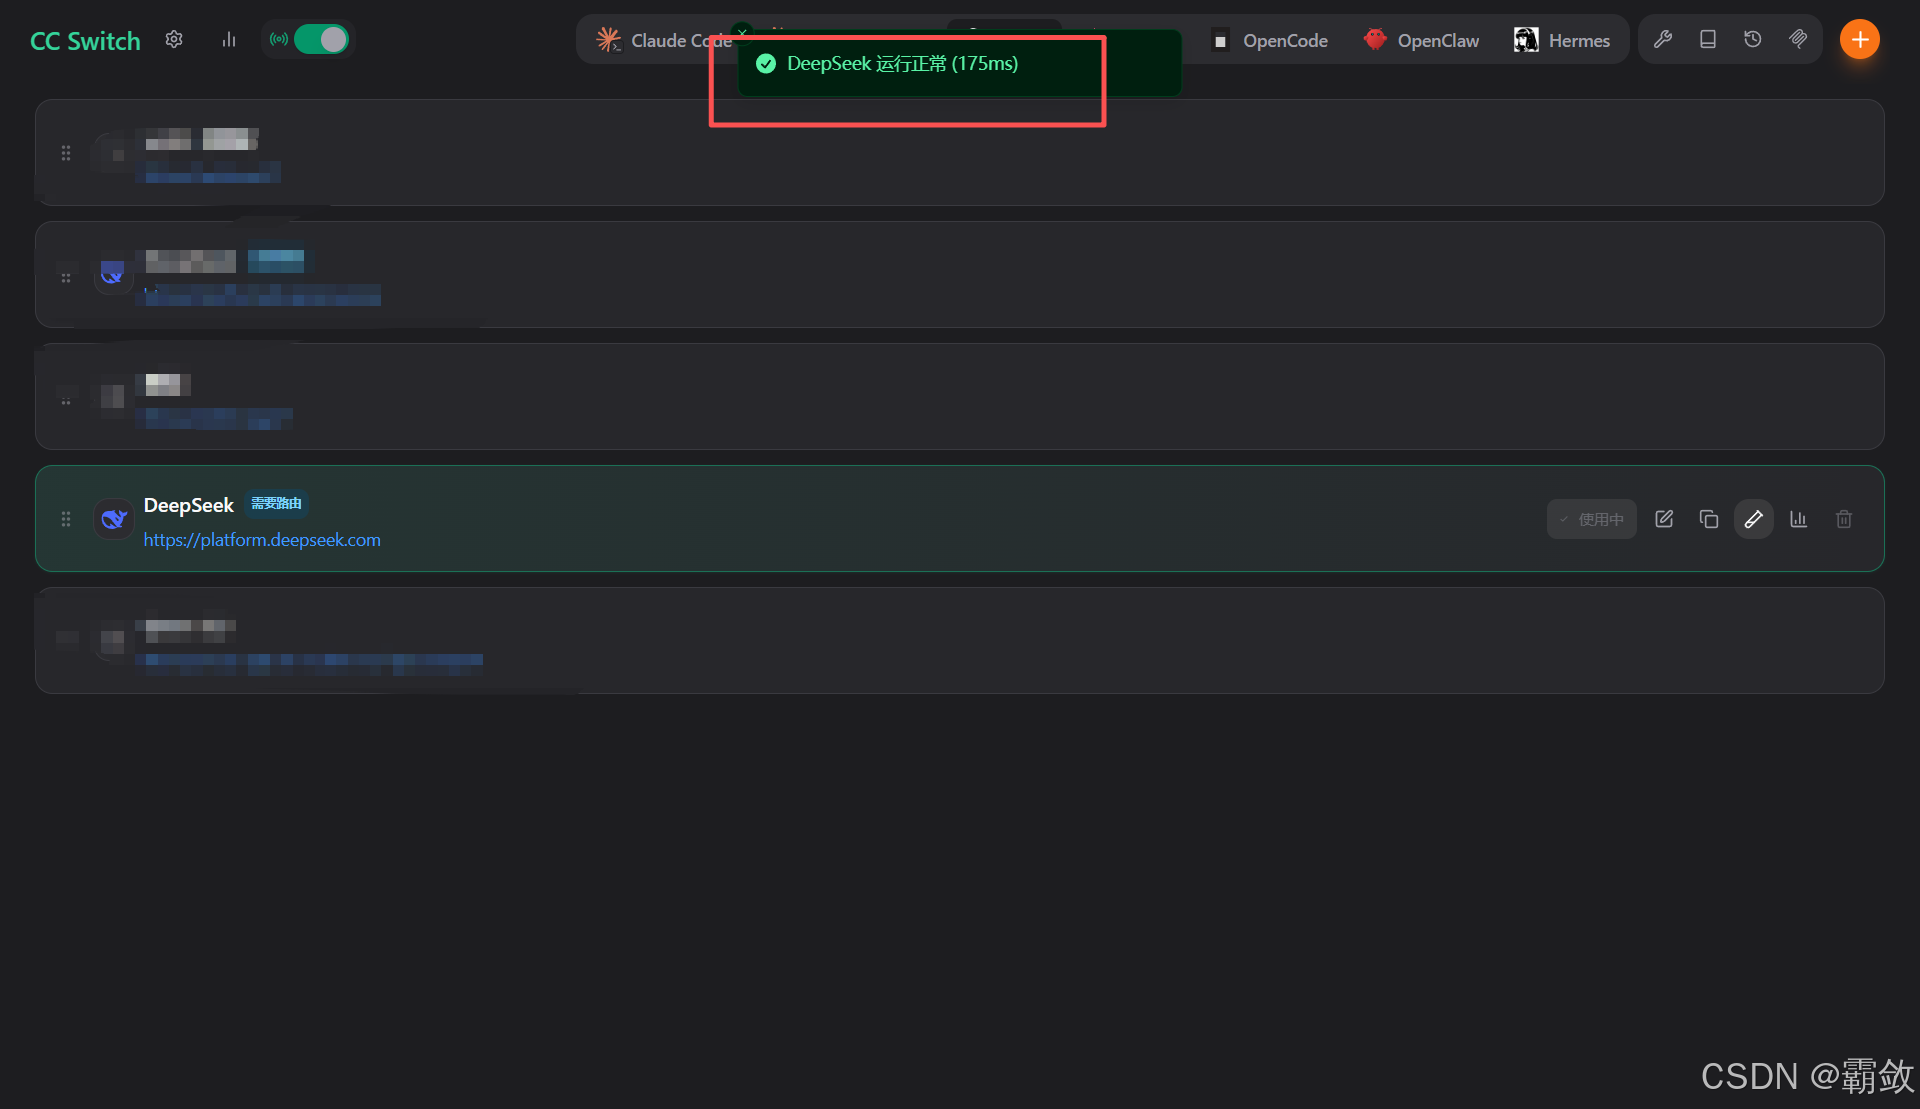Click the Claude Code starburst icon
The image size is (1920, 1109).
pyautogui.click(x=608, y=40)
